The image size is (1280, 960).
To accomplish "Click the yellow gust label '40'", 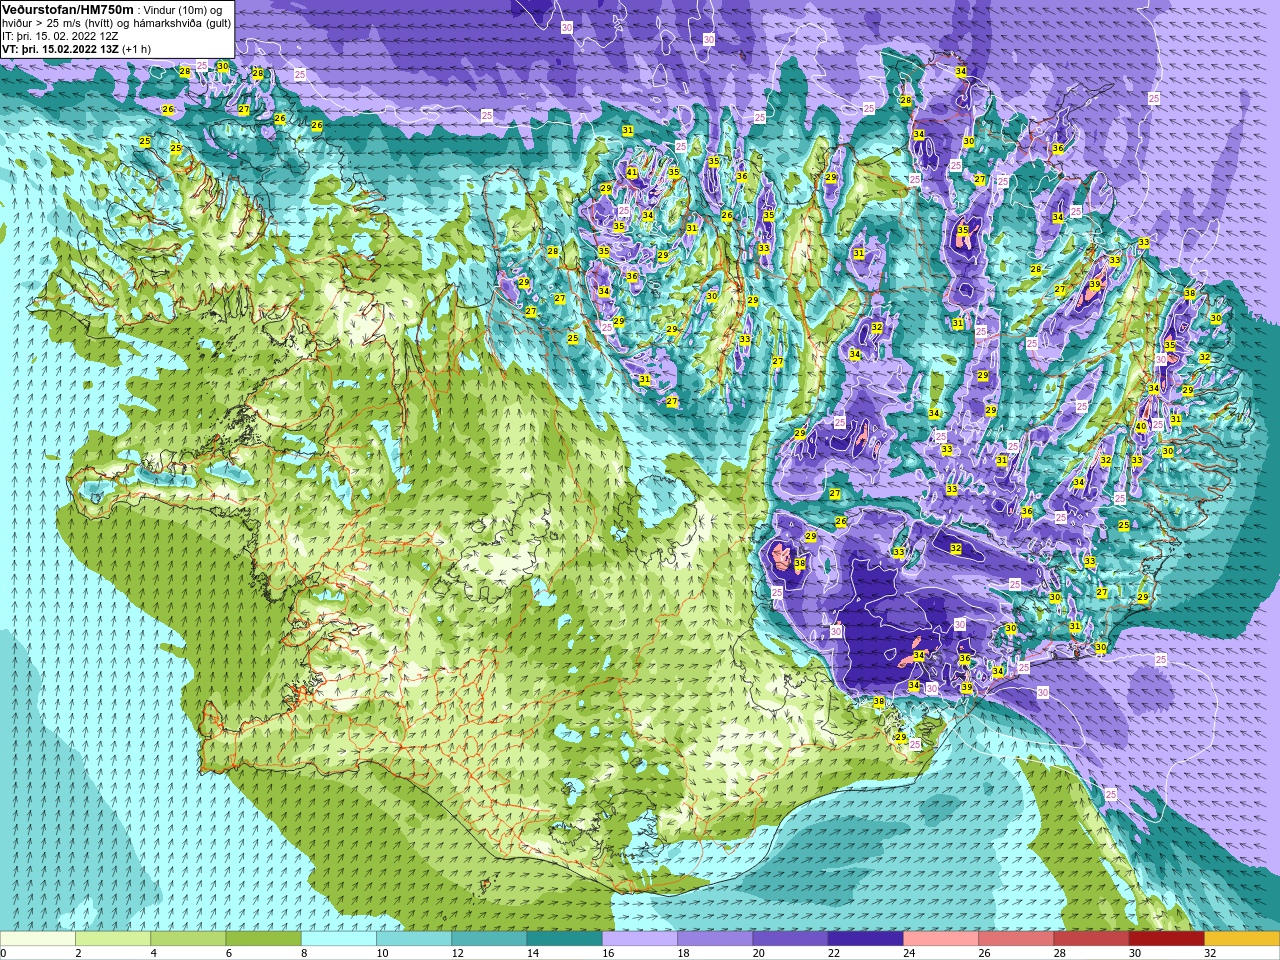I will 1140,426.
